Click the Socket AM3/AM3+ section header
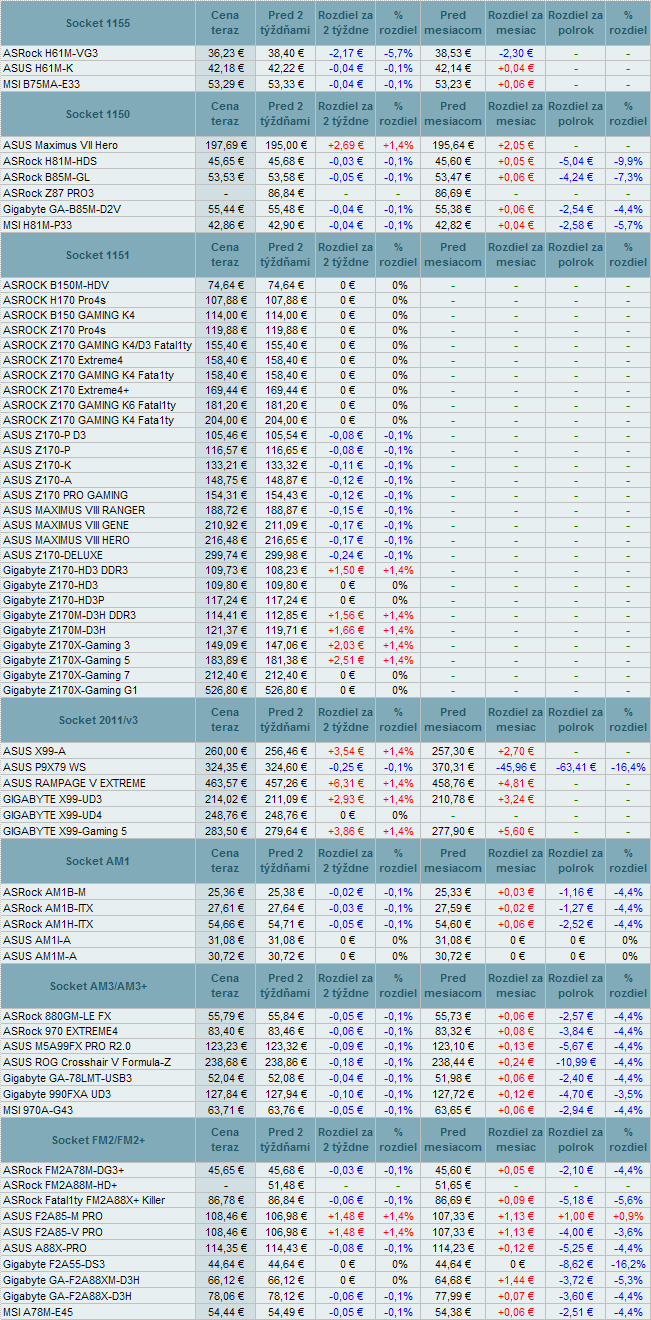 [x=97, y=986]
